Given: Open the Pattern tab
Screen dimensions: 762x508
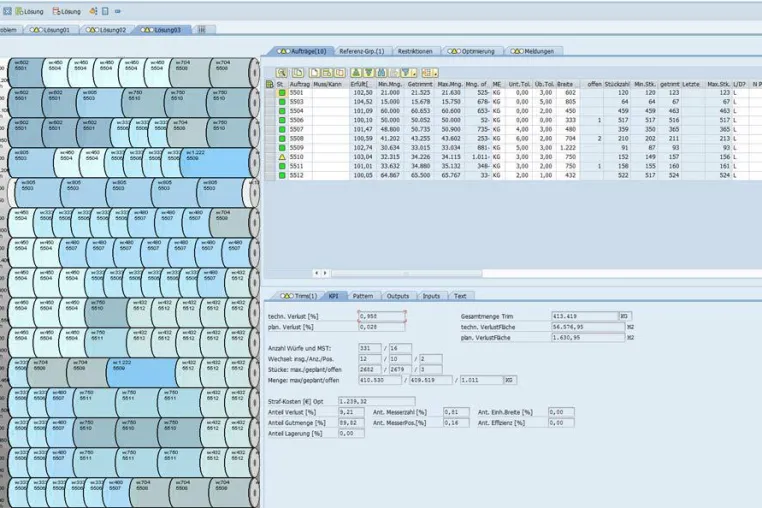Looking at the screenshot, I should point(363,296).
